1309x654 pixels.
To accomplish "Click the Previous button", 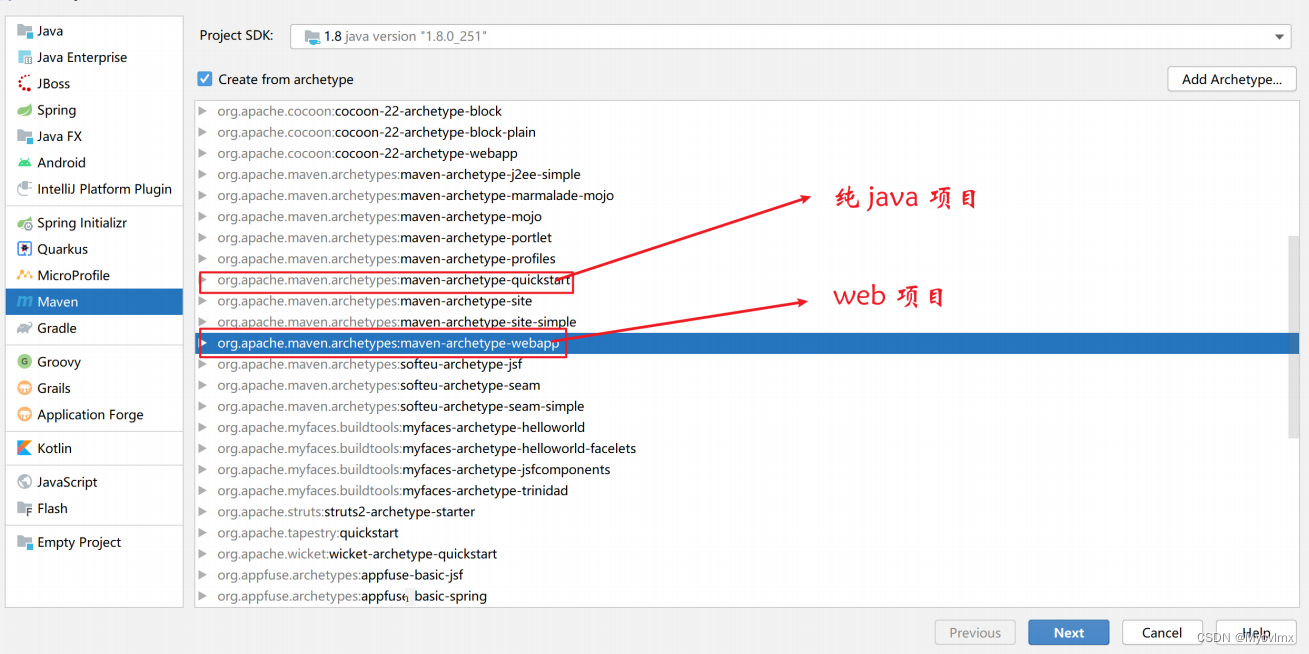I will point(975,632).
